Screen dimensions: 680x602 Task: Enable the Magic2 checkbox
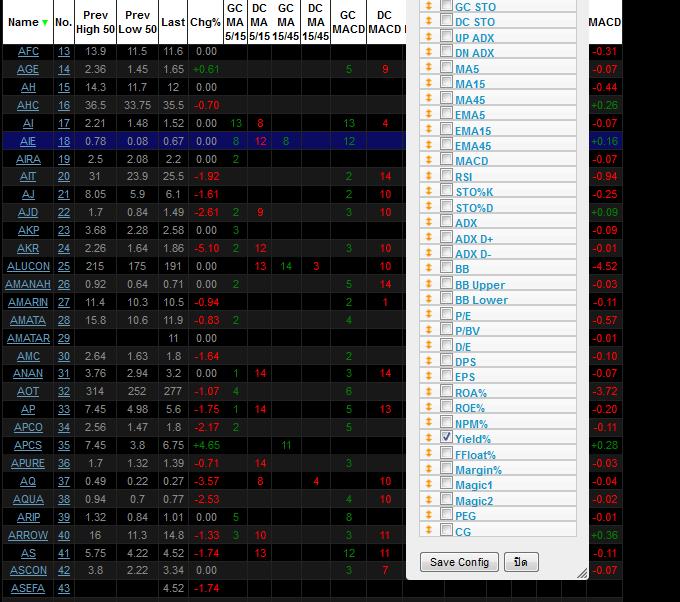[x=446, y=499]
